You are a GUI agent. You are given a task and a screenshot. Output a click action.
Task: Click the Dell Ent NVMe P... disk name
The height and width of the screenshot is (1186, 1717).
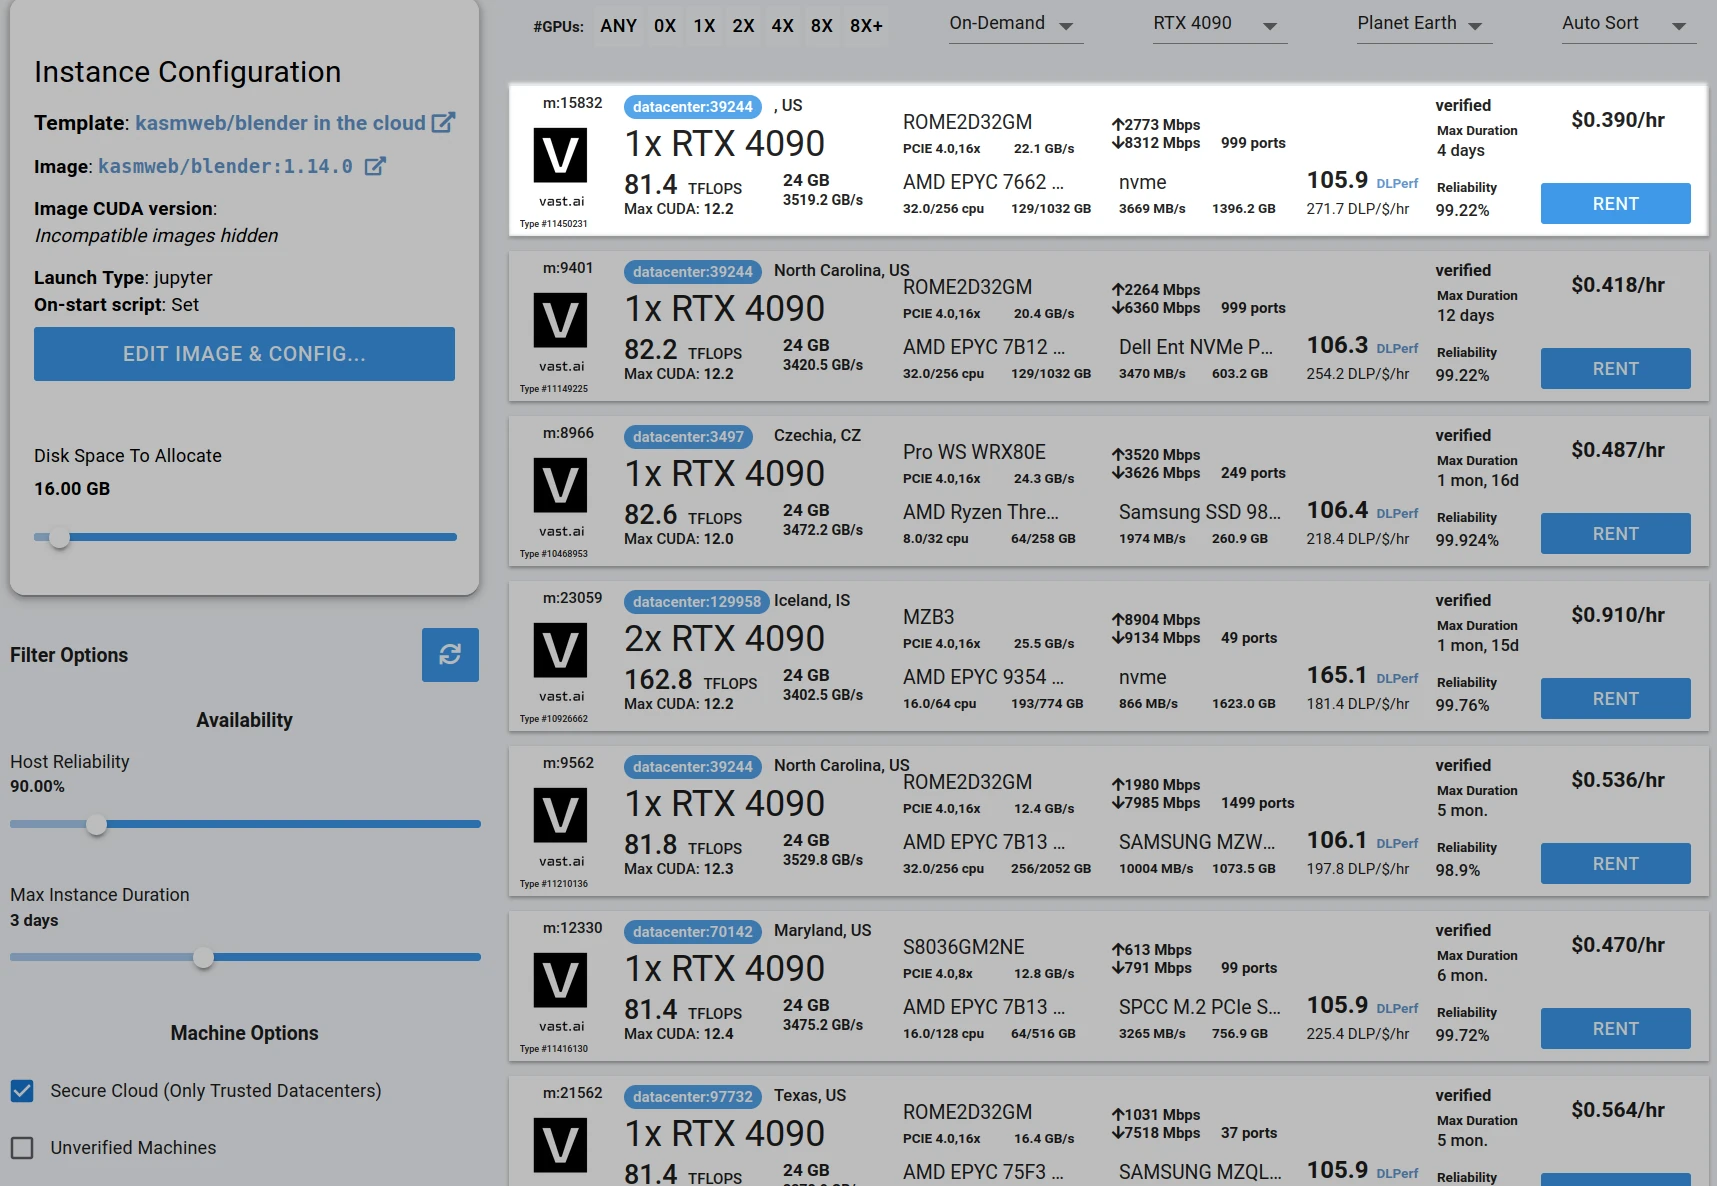[x=1196, y=347]
